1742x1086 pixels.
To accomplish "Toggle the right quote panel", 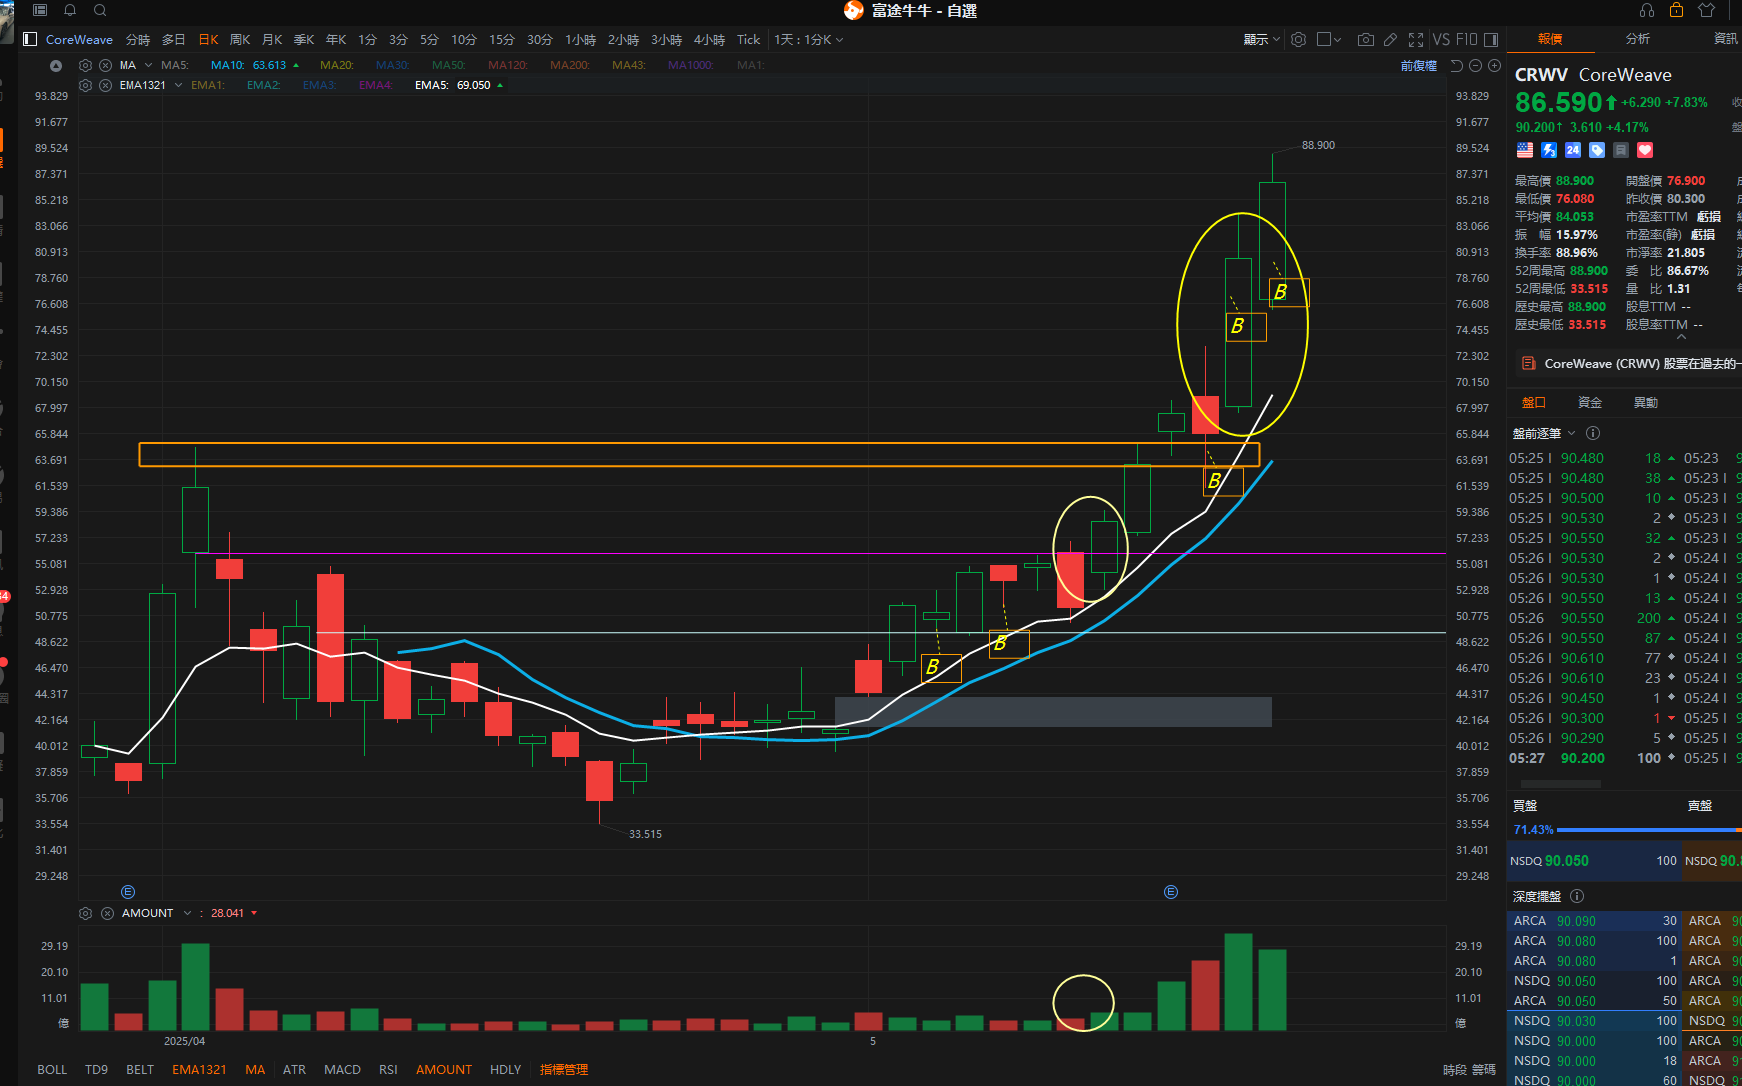I will [x=1491, y=40].
